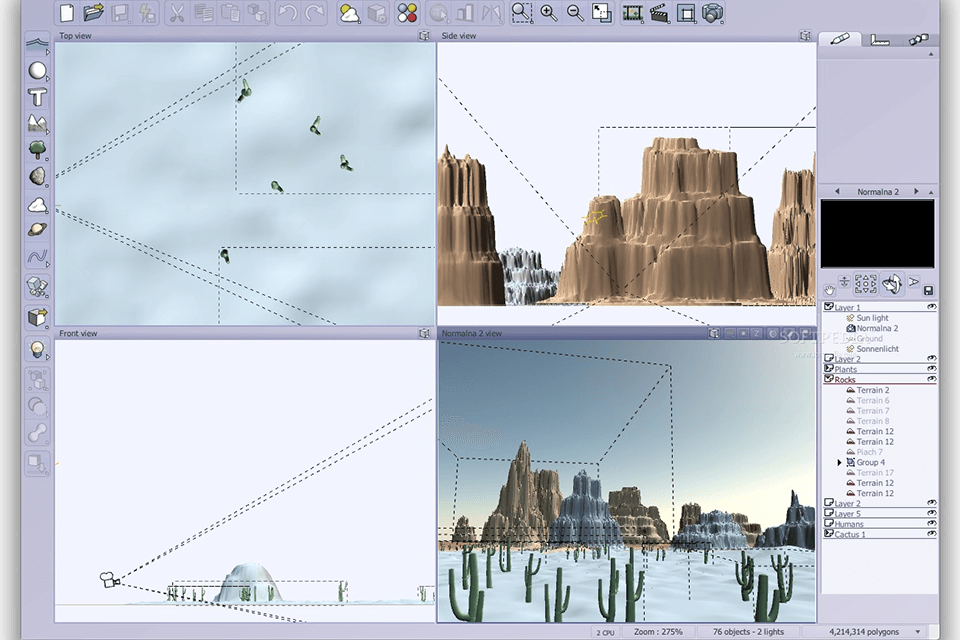960x640 pixels.
Task: Toggle visibility eye for Plants layer
Action: 931,369
